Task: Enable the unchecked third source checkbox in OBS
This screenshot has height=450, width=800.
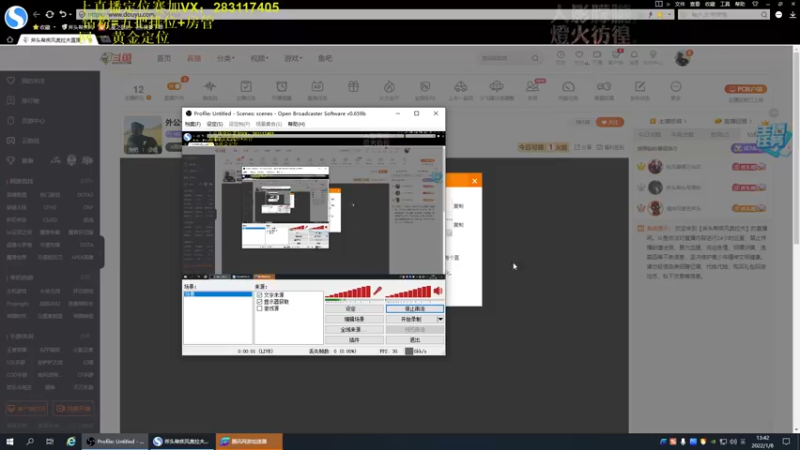Action: click(x=260, y=308)
